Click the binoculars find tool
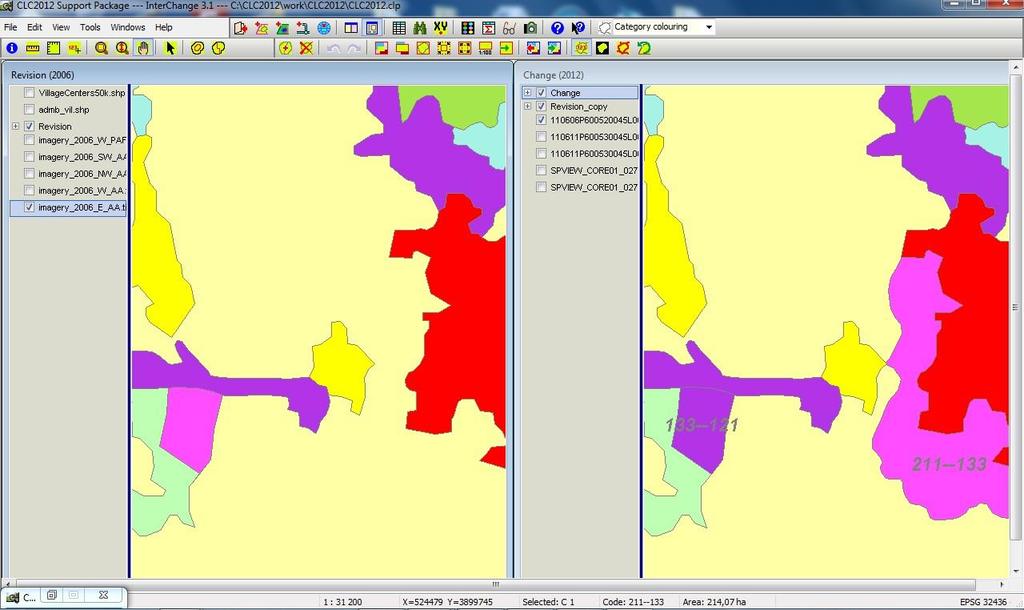Screen dimensions: 1024x610 tap(420, 28)
